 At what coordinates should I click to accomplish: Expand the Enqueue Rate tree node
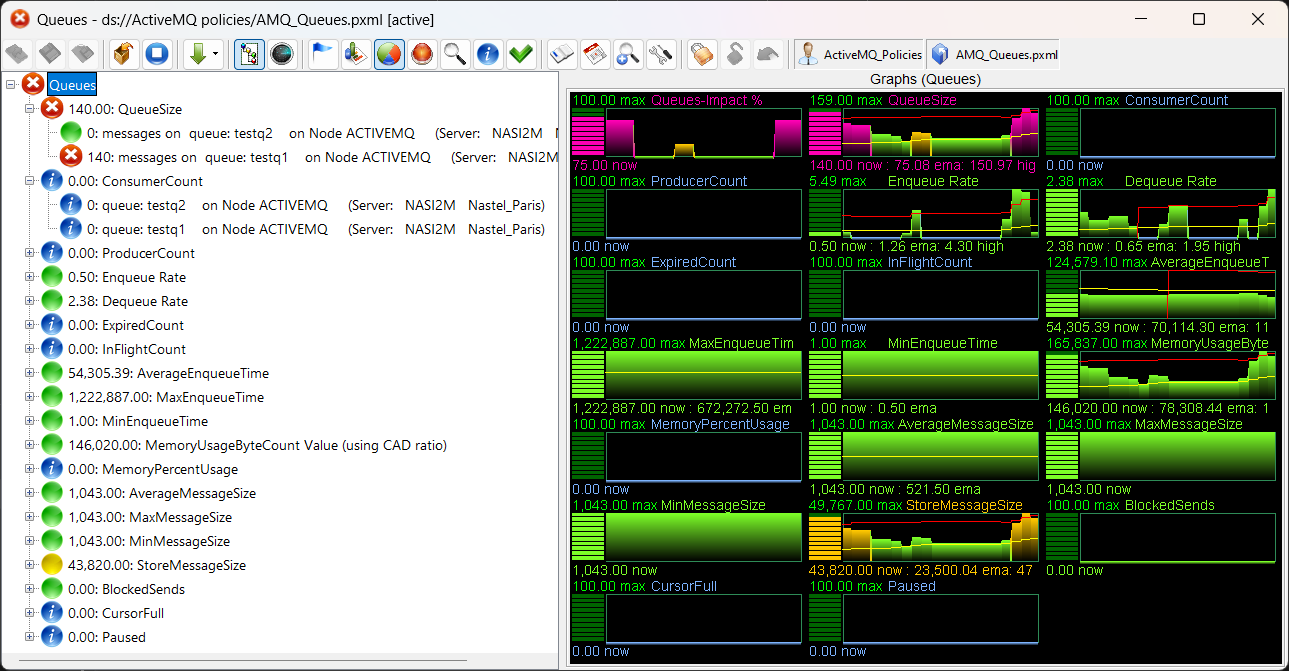pyautogui.click(x=29, y=277)
